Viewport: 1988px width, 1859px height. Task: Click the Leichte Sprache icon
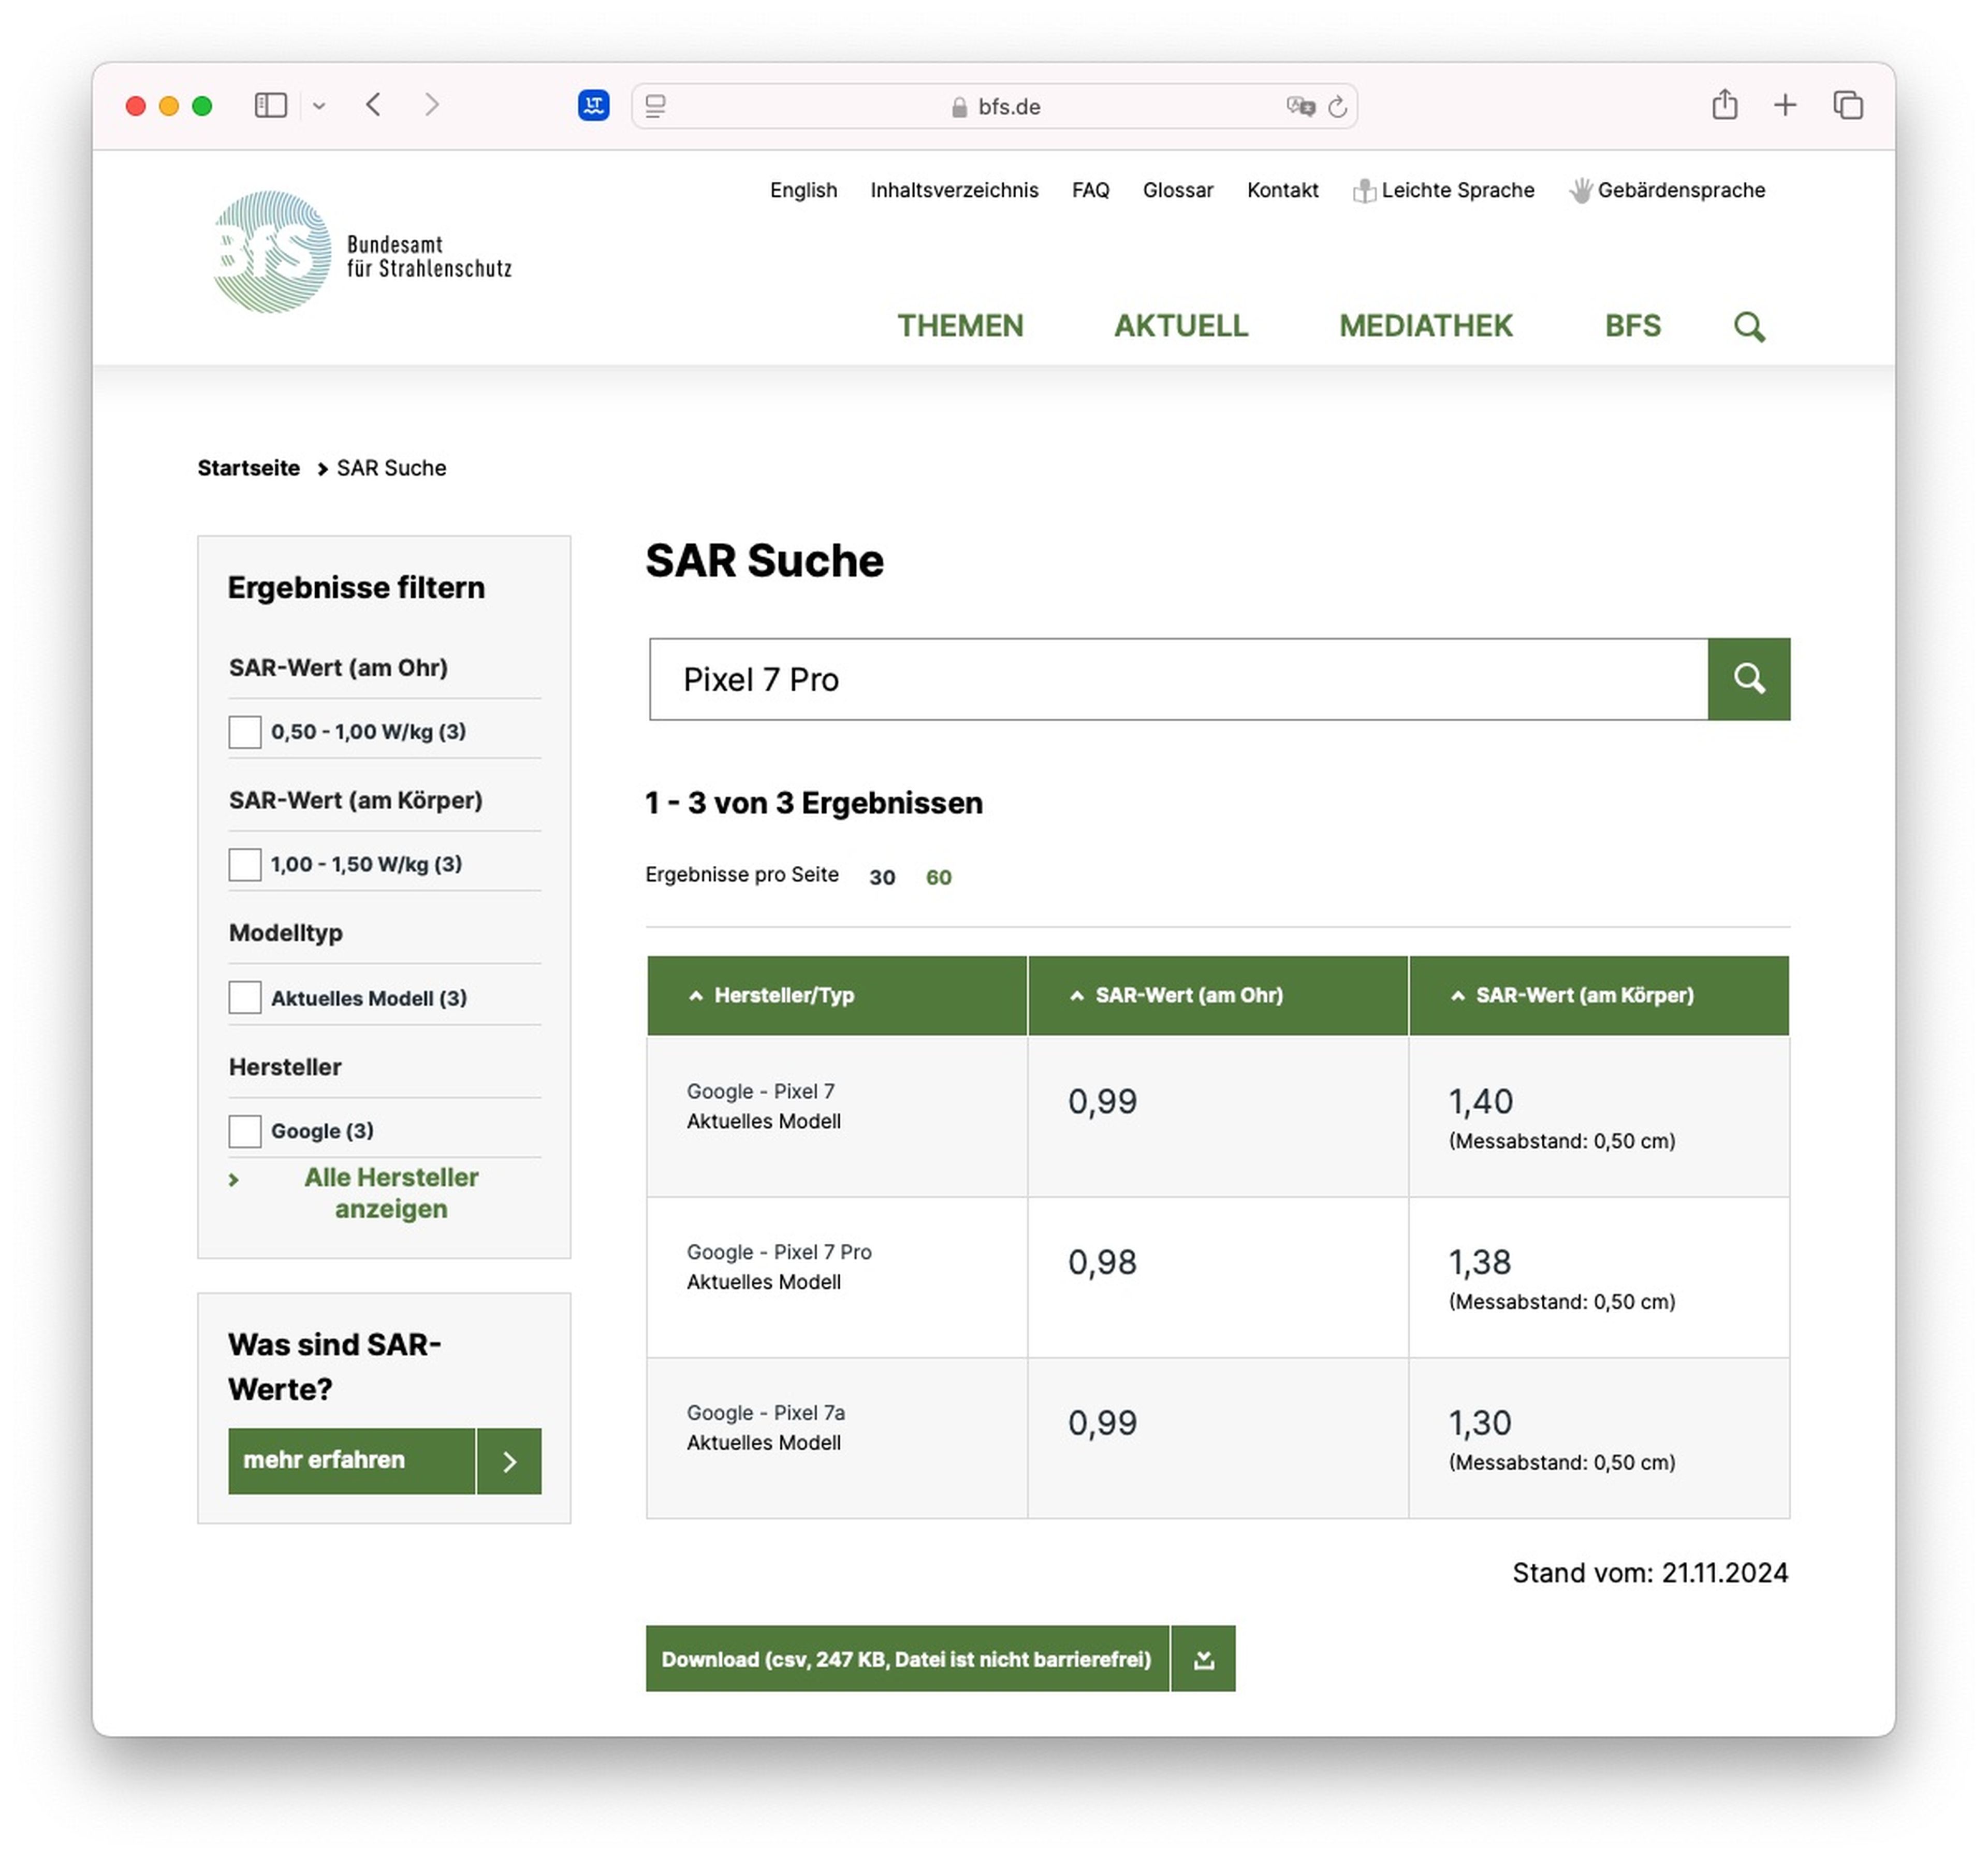pyautogui.click(x=1363, y=188)
